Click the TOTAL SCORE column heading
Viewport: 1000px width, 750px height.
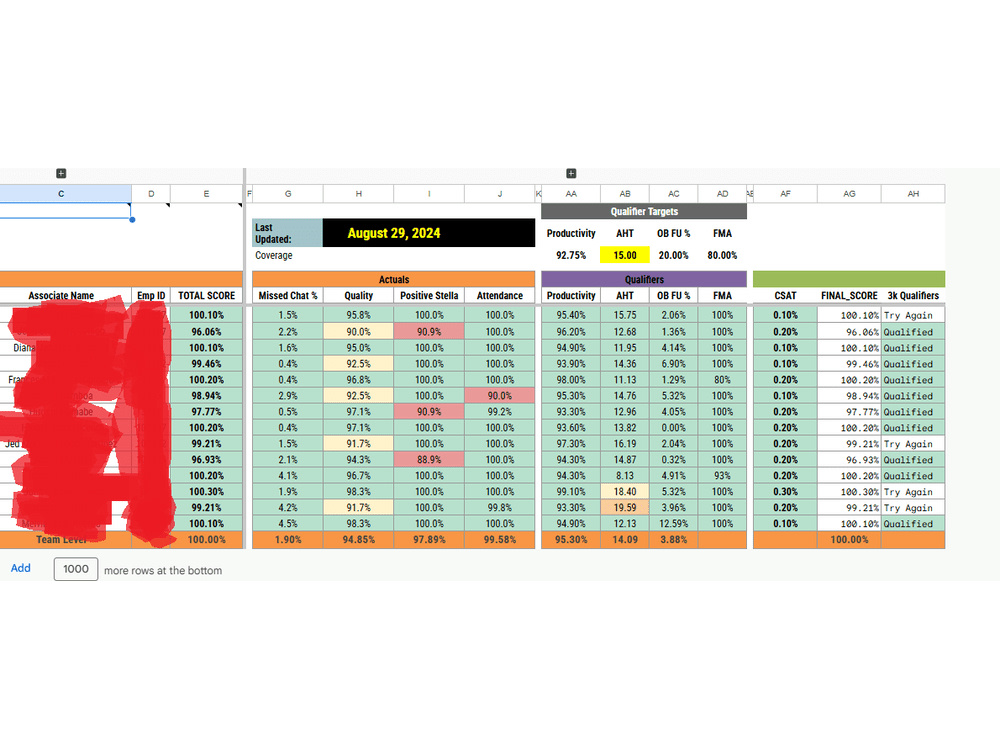click(206, 296)
